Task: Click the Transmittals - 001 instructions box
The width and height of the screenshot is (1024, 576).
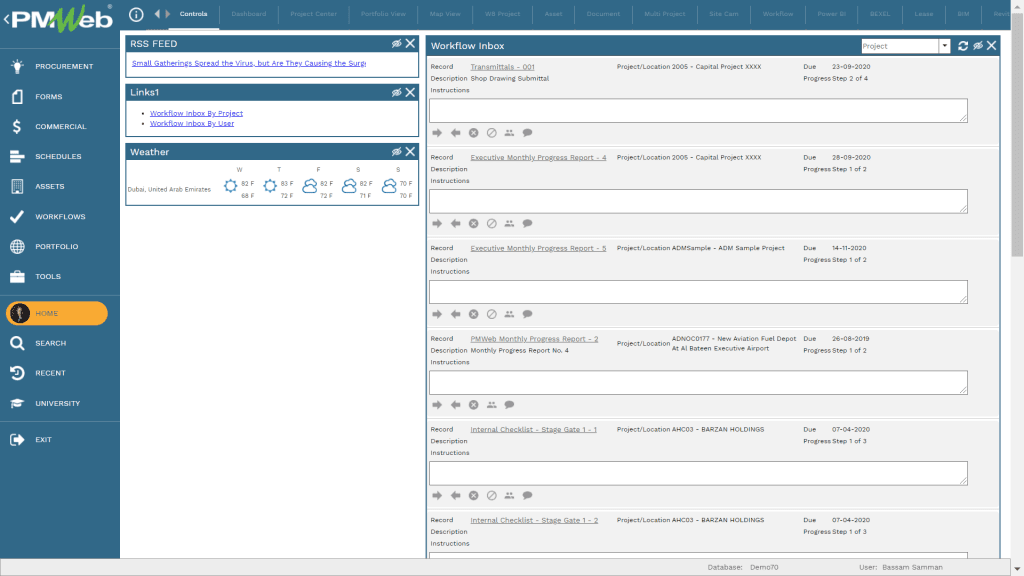Action: click(x=698, y=110)
